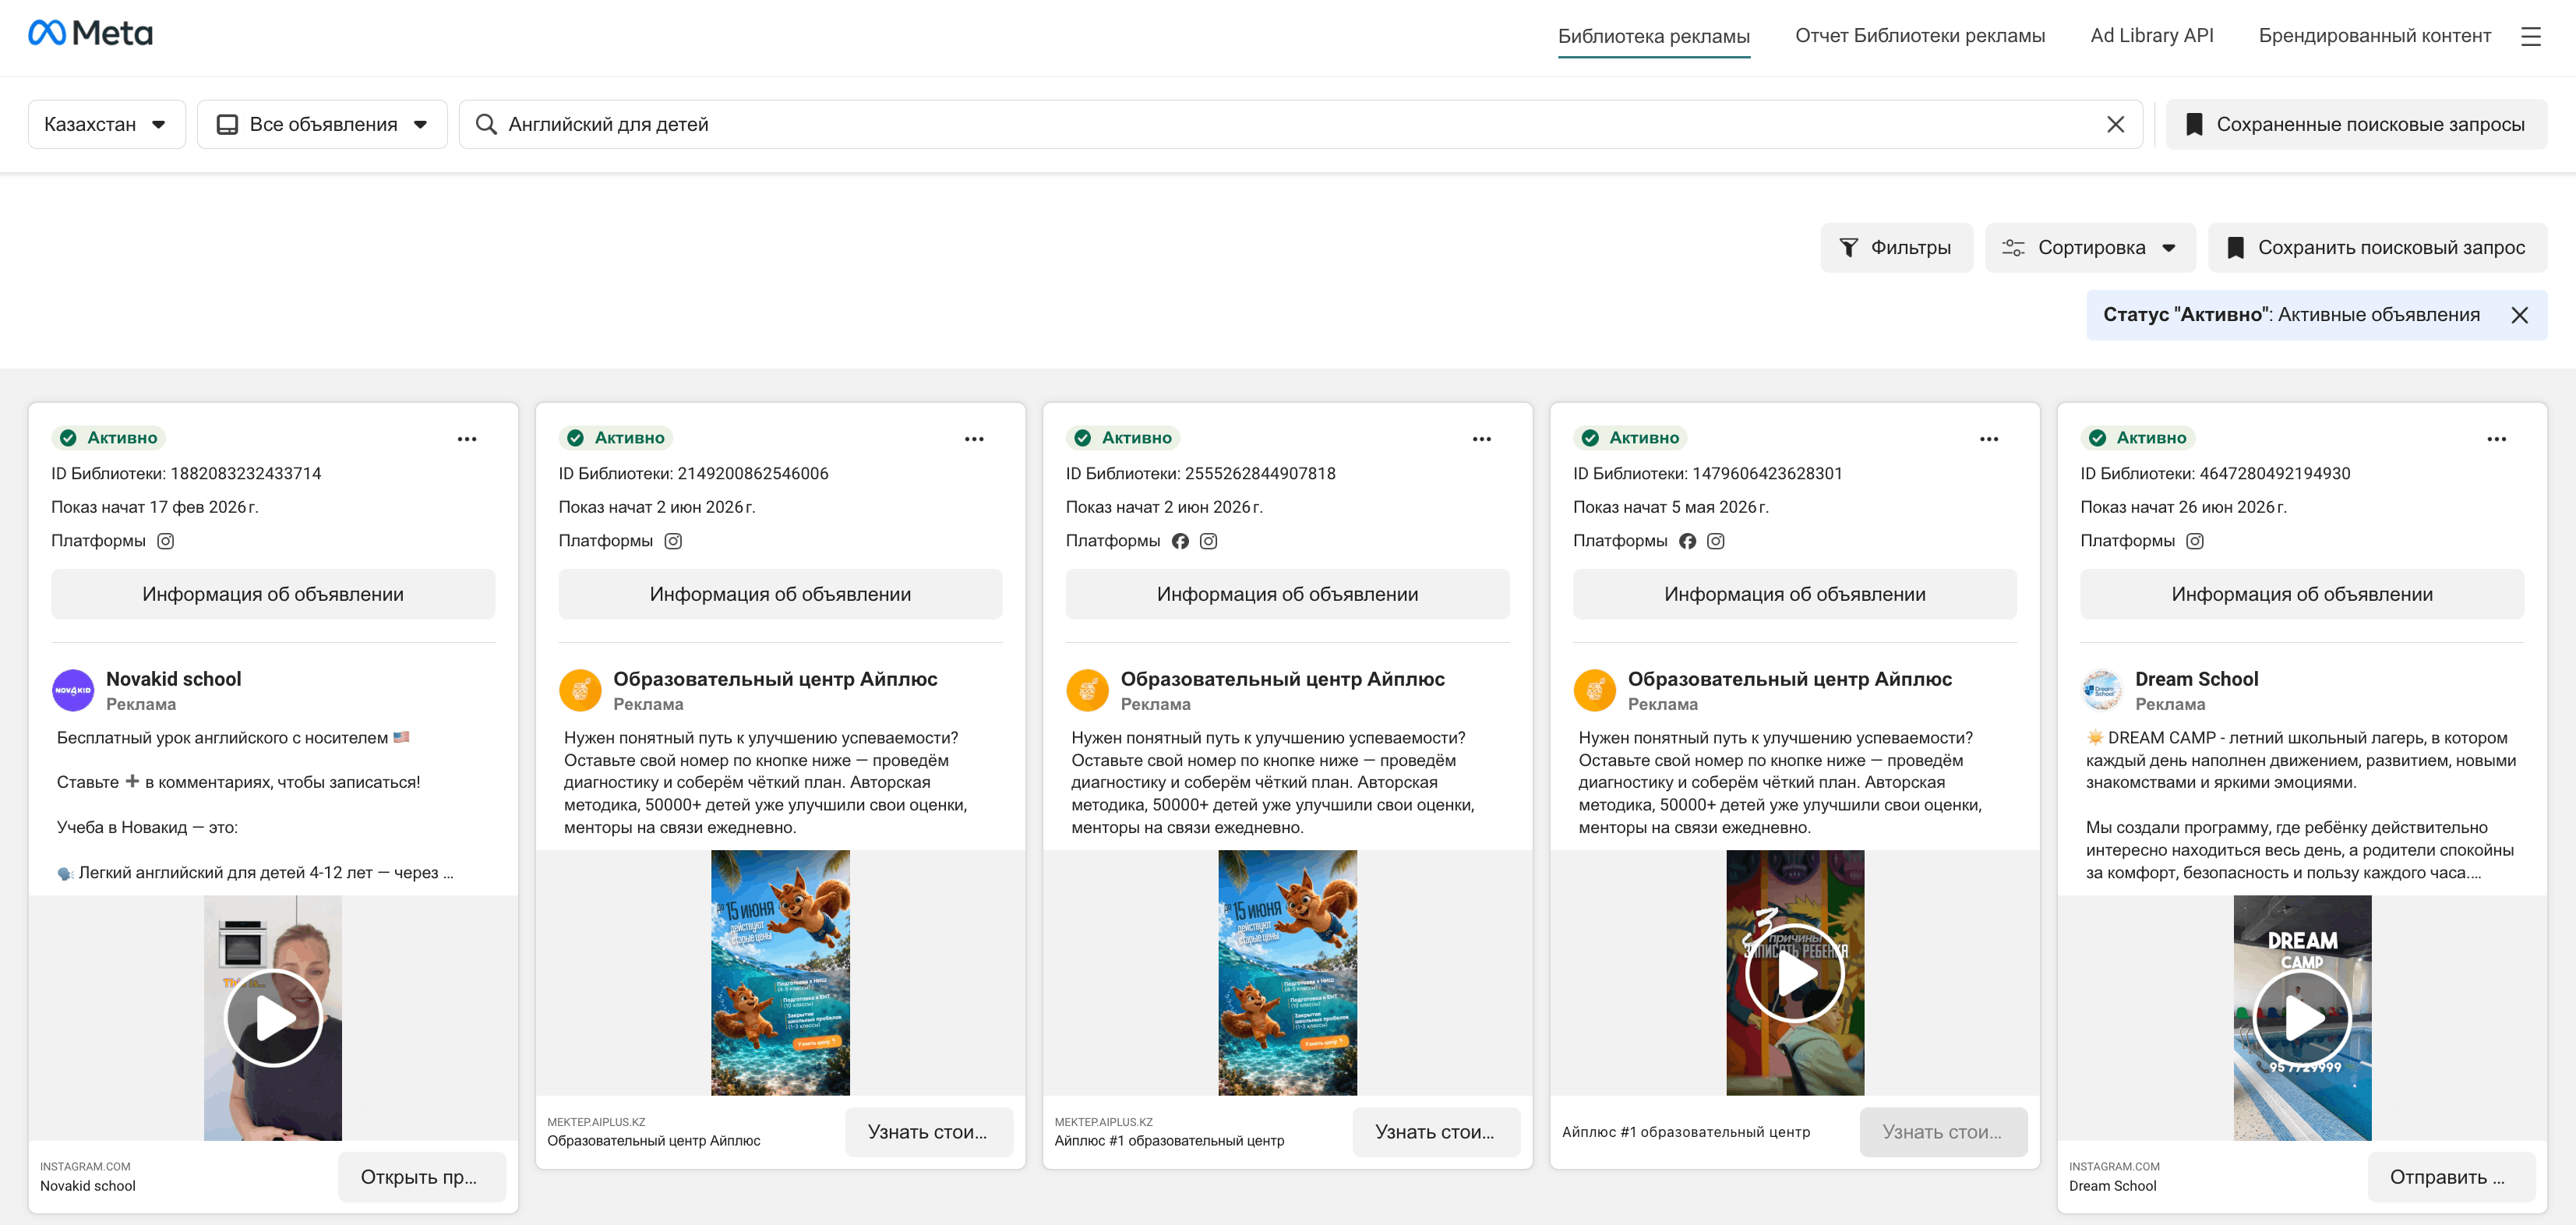Click Instagram platform icon on Novakid ad
This screenshot has height=1225, width=2576.
tap(166, 541)
